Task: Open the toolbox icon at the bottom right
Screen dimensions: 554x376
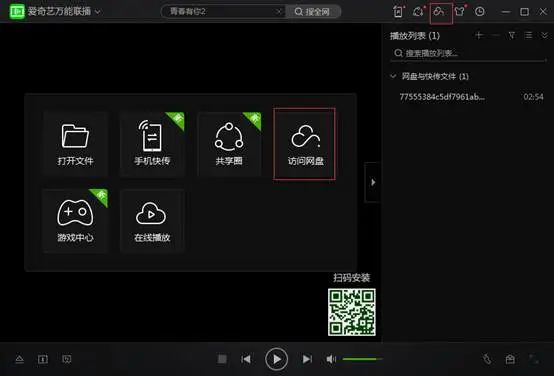Action: click(x=510, y=359)
